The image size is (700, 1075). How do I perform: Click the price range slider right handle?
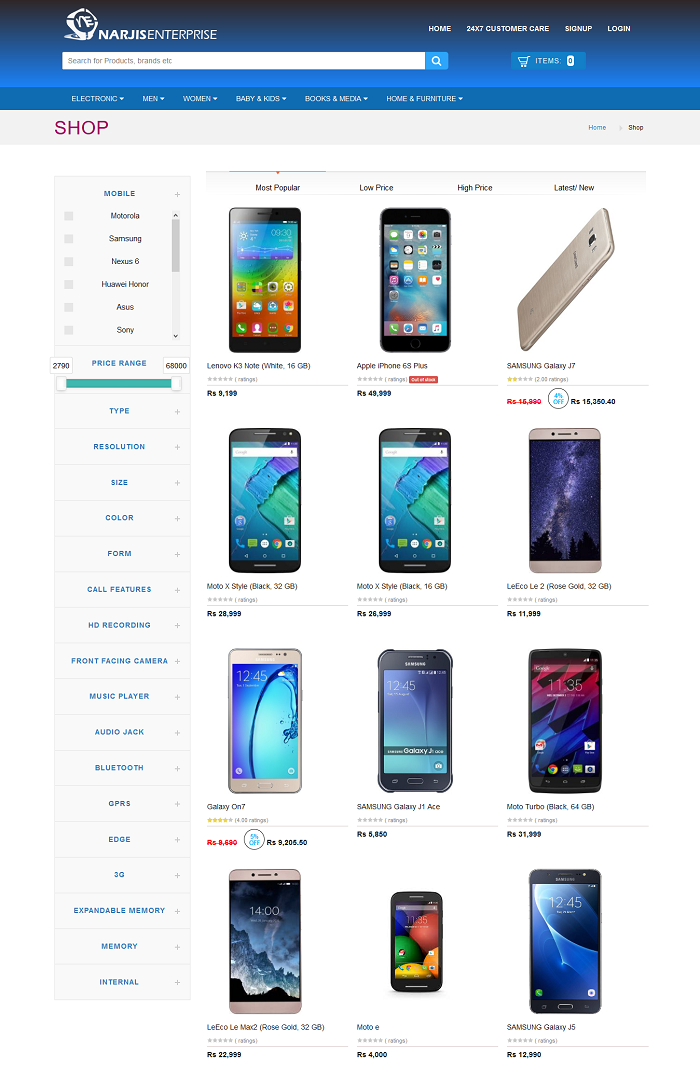pos(176,384)
